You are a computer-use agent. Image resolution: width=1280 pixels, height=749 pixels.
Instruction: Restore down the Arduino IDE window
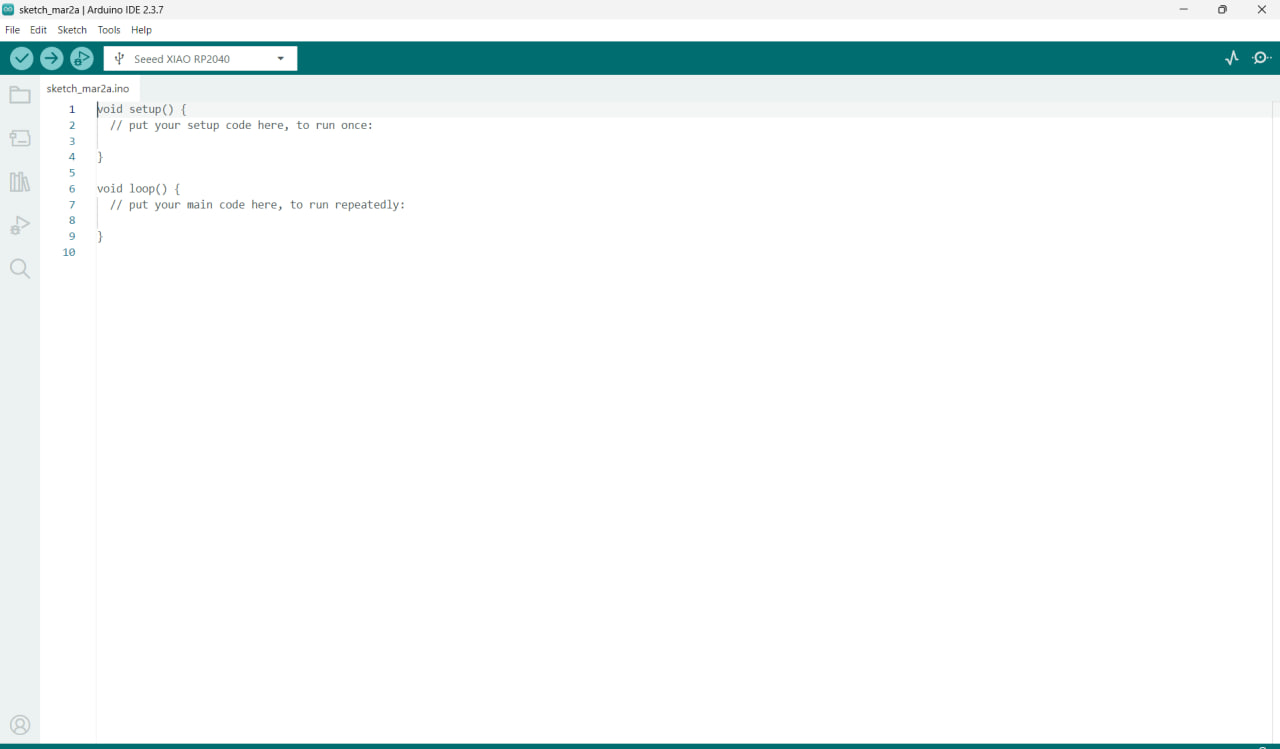point(1222,9)
